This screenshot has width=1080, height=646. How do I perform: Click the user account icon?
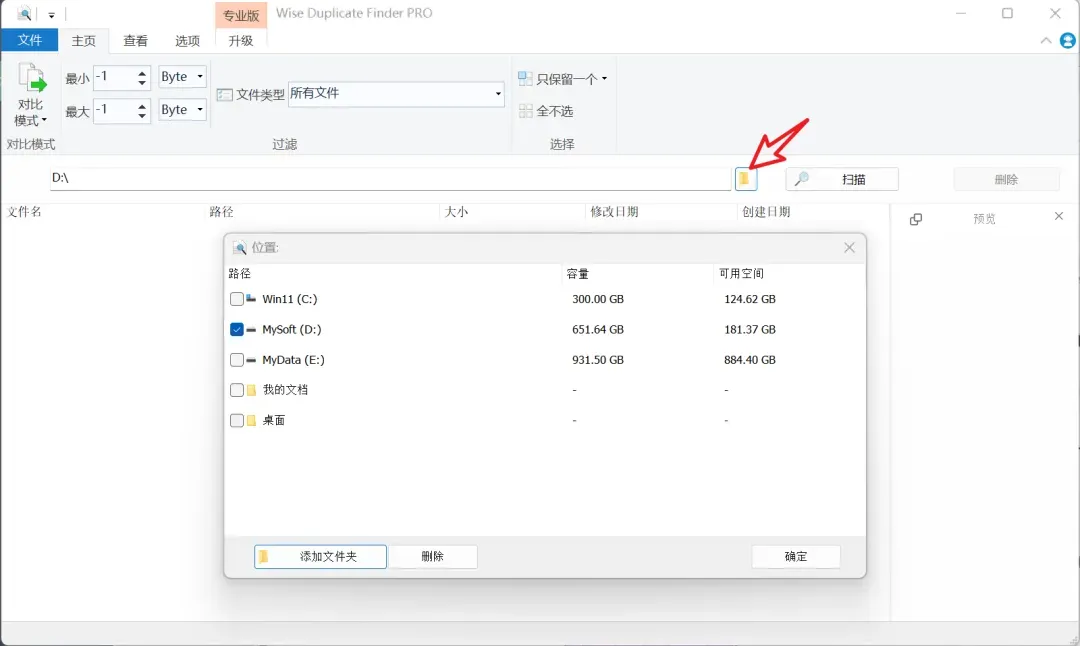pos(1067,41)
